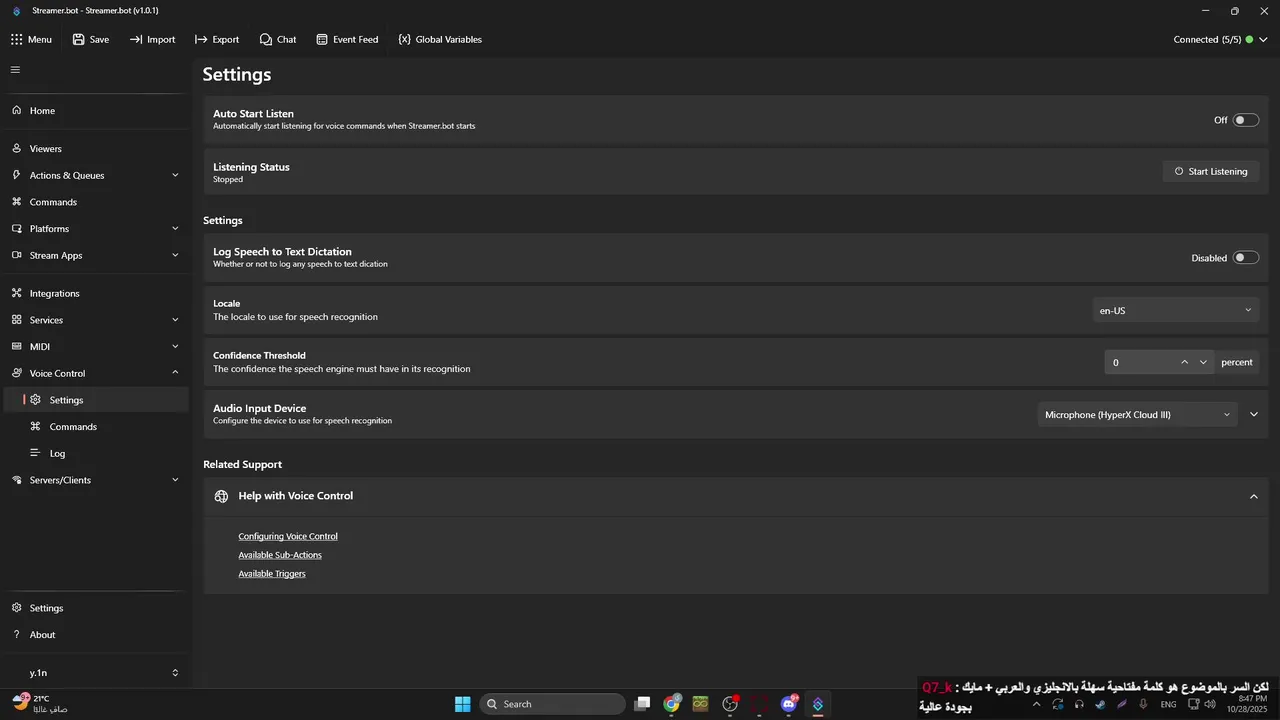Expand the Servers/Clients sidebar section

tap(94, 480)
